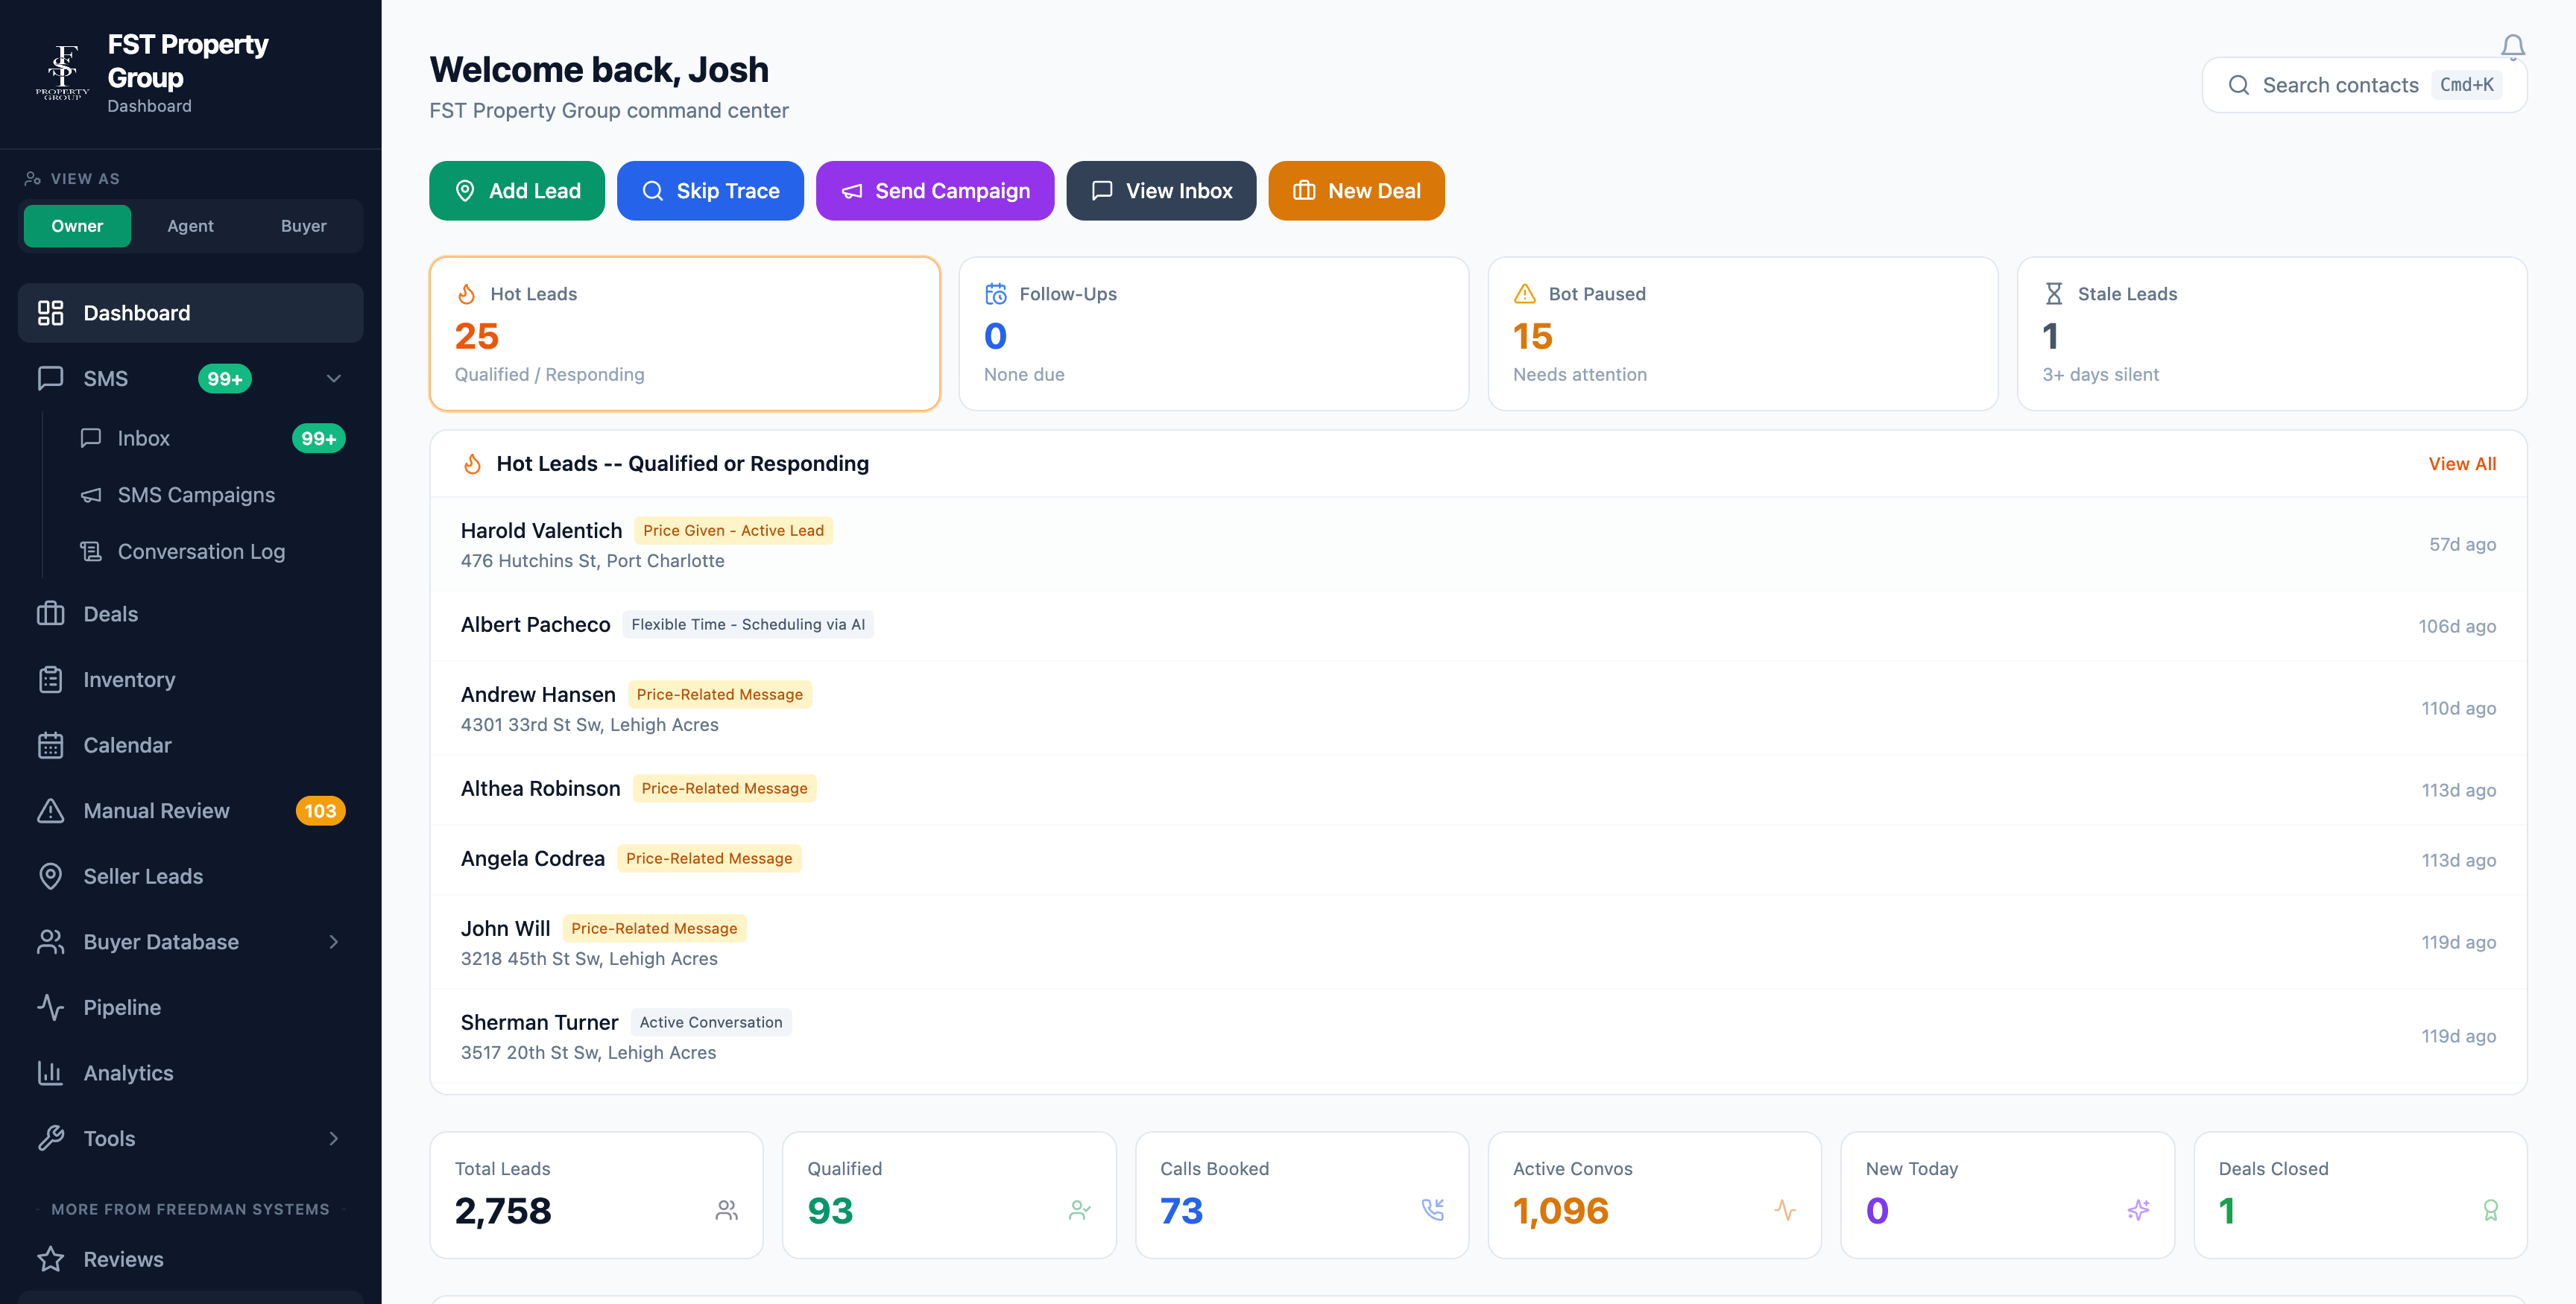Click the Qualified user-check icon

[1079, 1210]
